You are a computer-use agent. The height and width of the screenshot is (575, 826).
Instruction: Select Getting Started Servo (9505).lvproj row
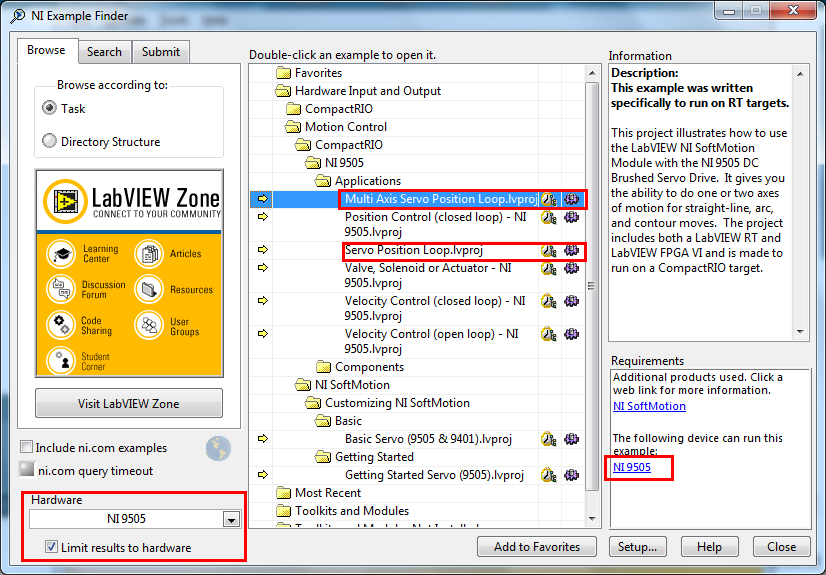[x=434, y=475]
